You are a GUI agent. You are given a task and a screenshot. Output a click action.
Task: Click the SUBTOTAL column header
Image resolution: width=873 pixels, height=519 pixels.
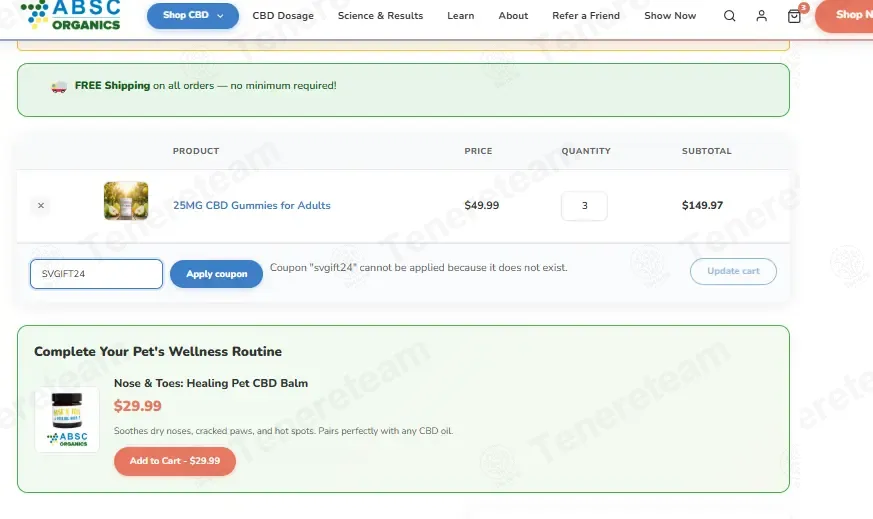click(x=707, y=151)
